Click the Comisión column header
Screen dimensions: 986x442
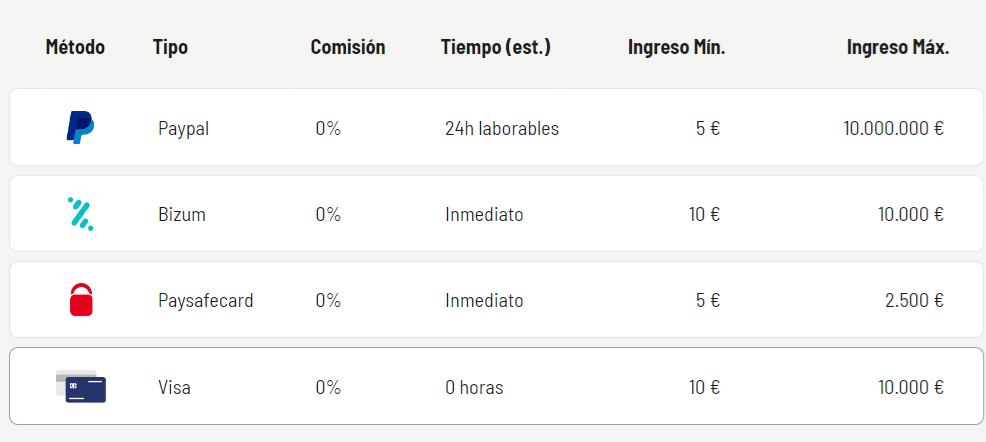pos(347,47)
